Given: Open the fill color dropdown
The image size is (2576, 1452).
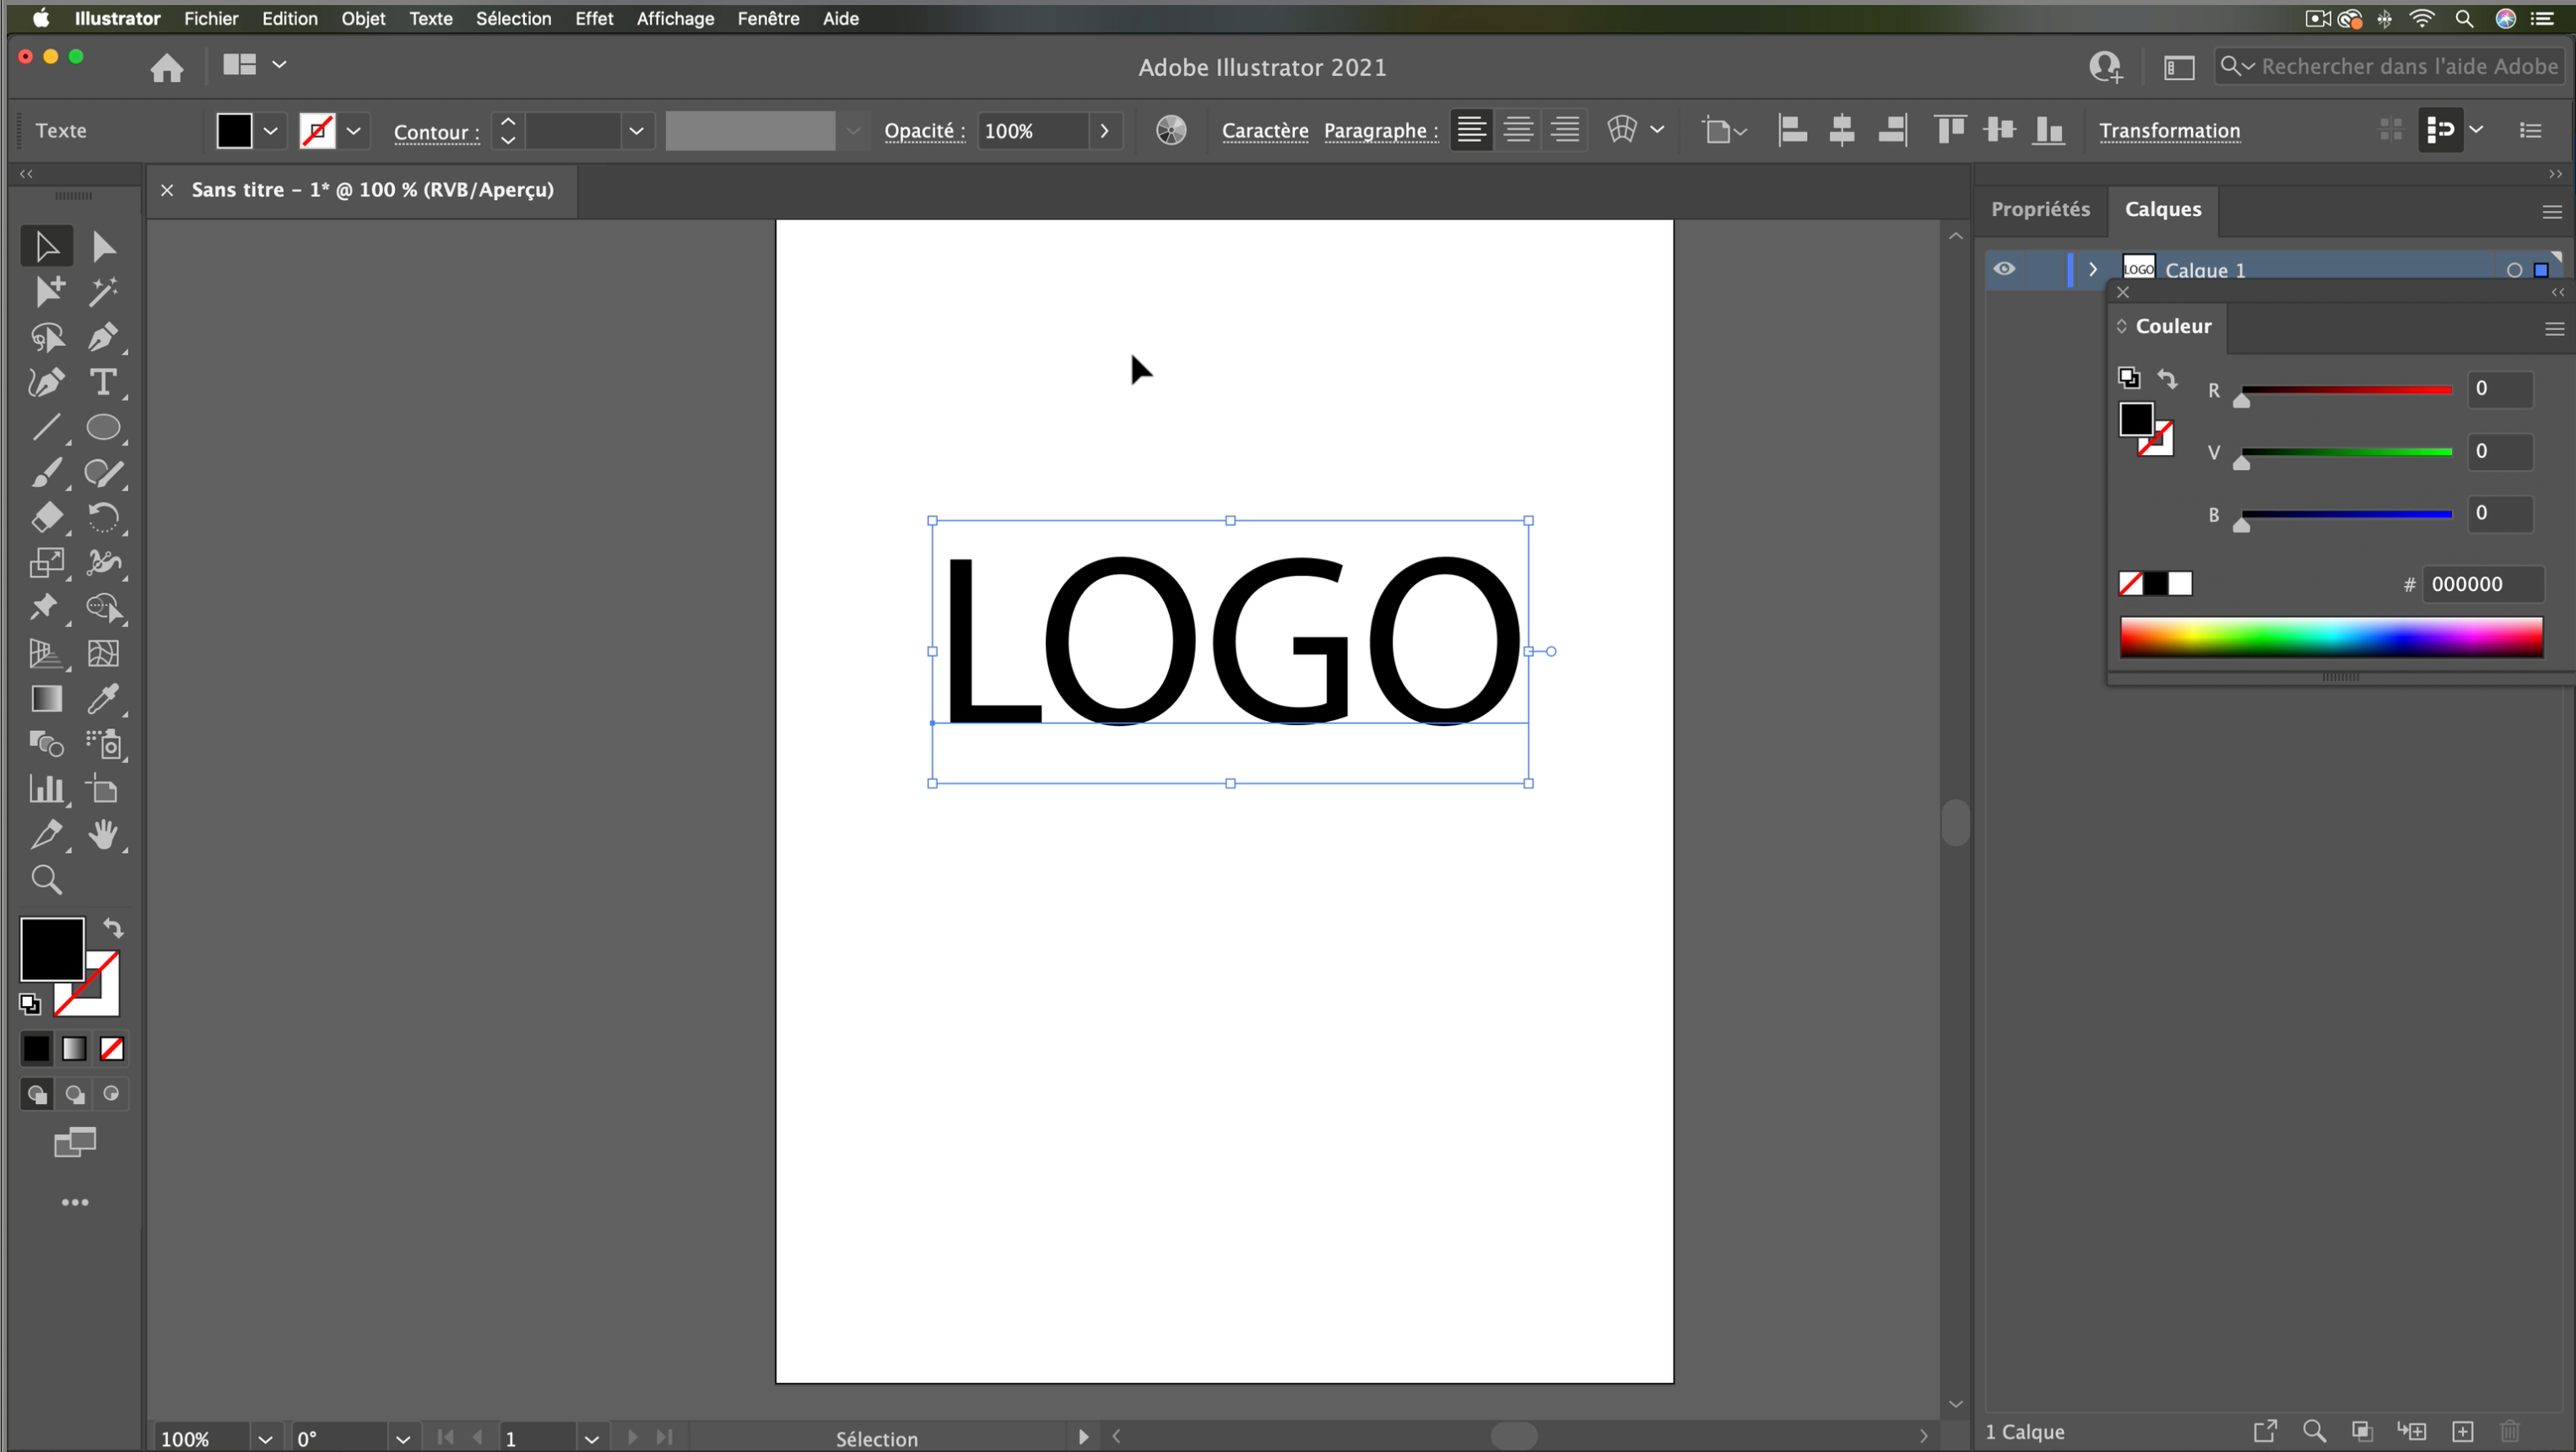Looking at the screenshot, I should click(270, 130).
